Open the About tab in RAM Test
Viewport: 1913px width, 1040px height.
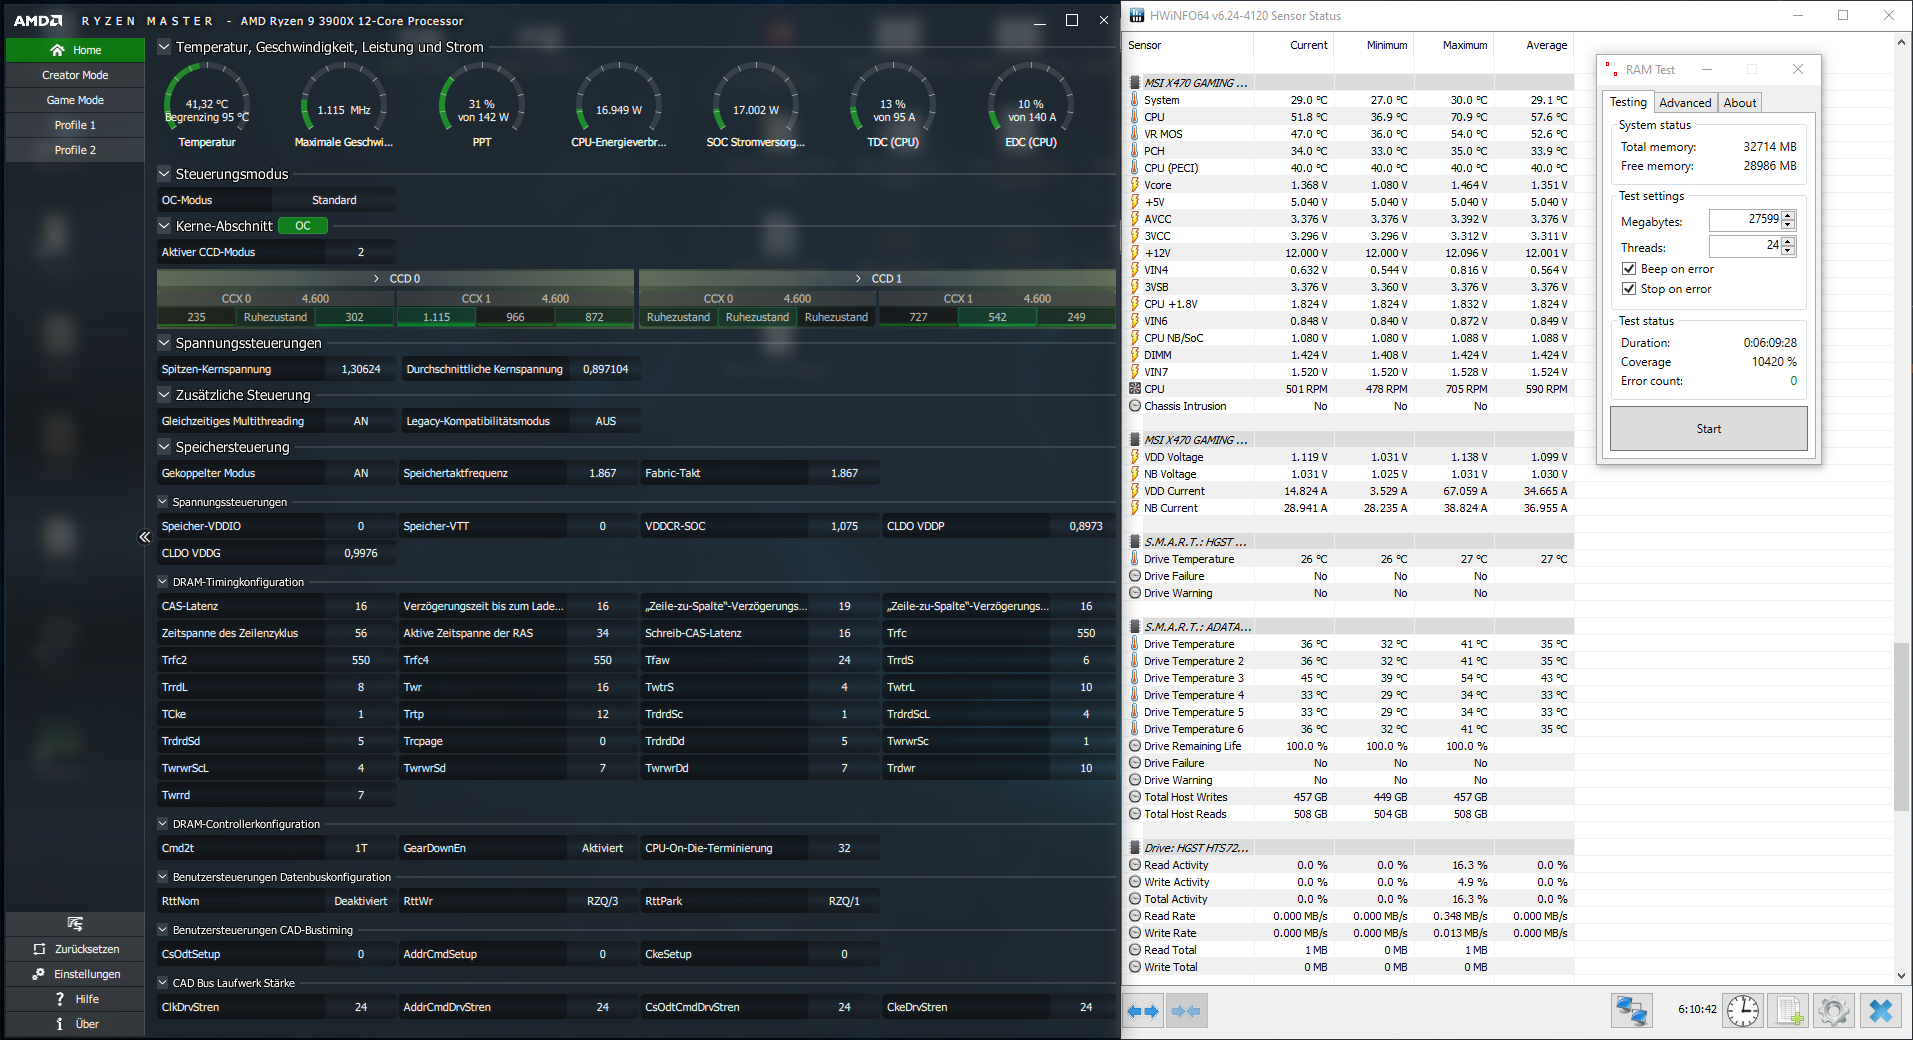coord(1740,103)
